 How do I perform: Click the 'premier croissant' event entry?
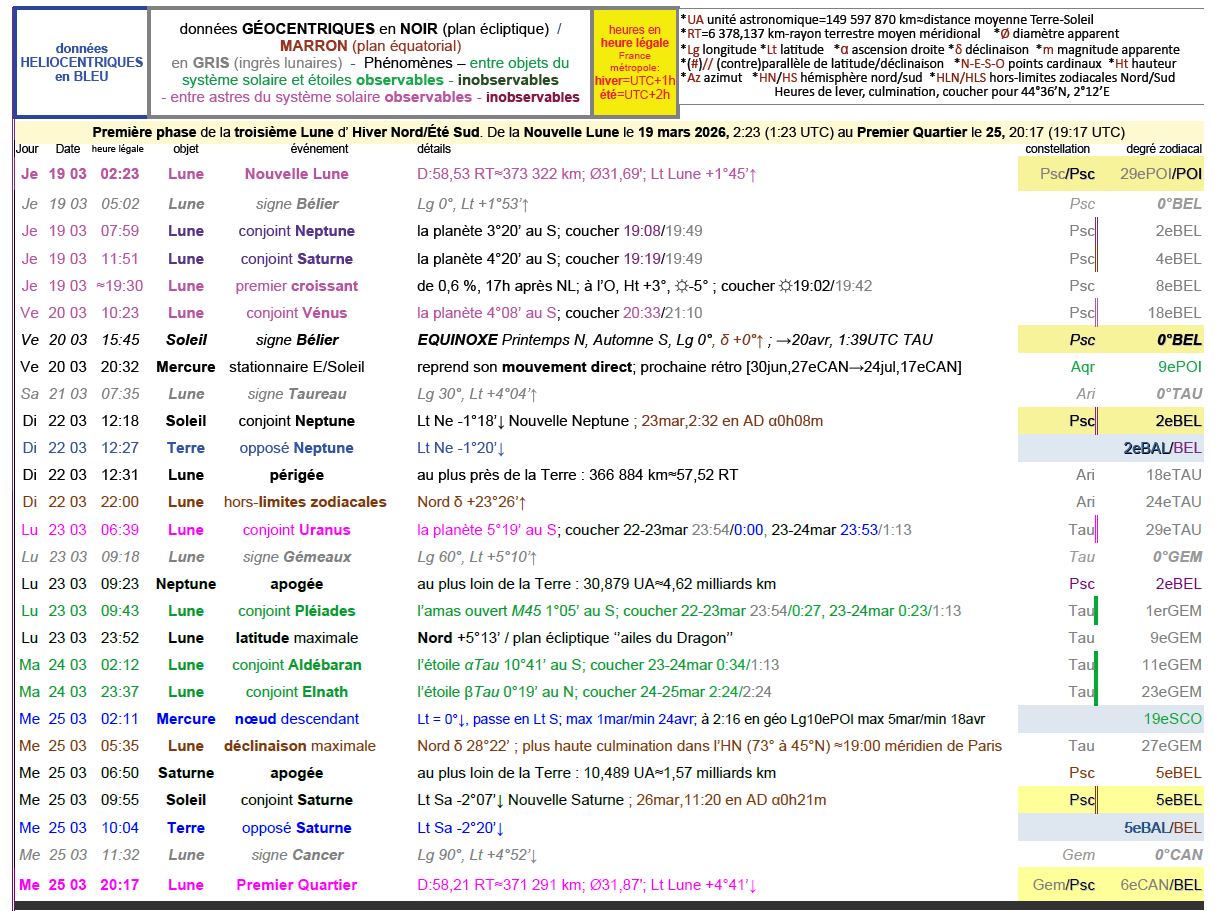[296, 286]
